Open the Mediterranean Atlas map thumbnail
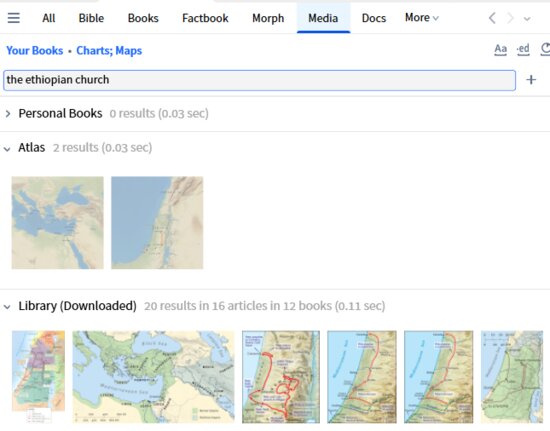This screenshot has height=431, width=550. 58,223
